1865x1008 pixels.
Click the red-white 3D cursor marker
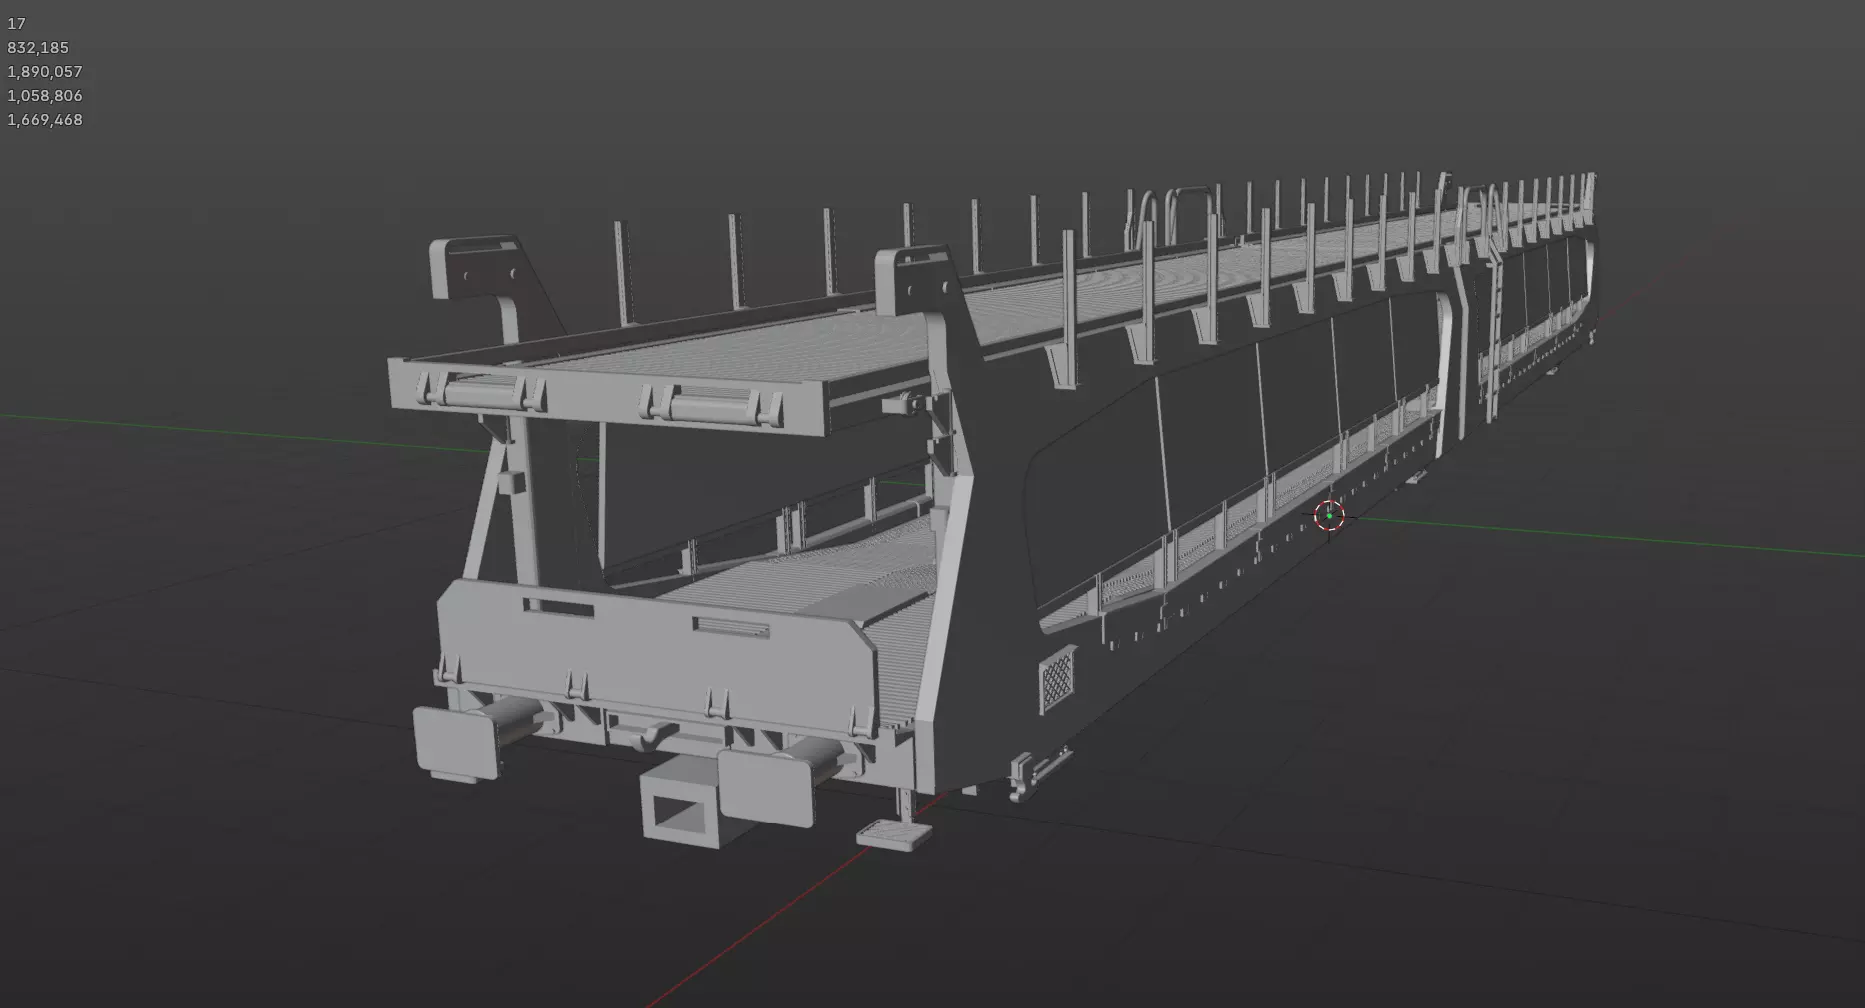[x=1329, y=516]
